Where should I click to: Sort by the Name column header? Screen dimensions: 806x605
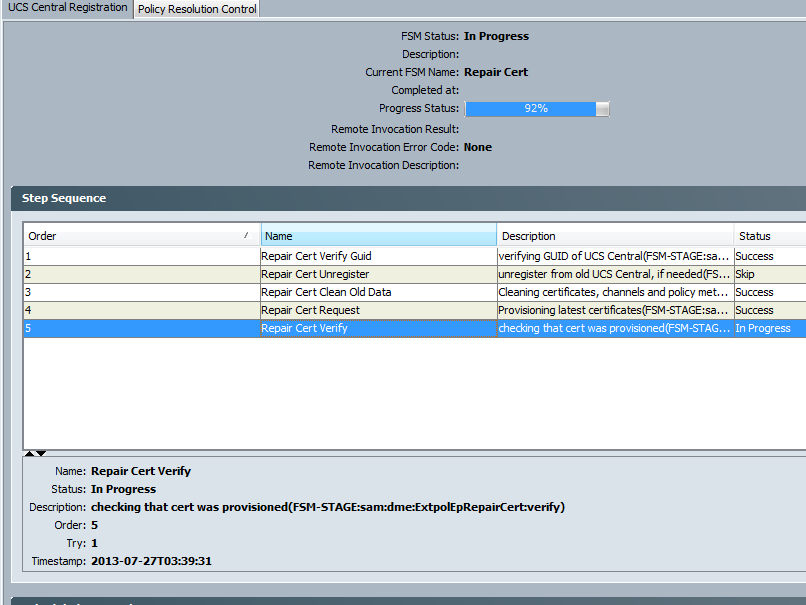pyautogui.click(x=379, y=236)
